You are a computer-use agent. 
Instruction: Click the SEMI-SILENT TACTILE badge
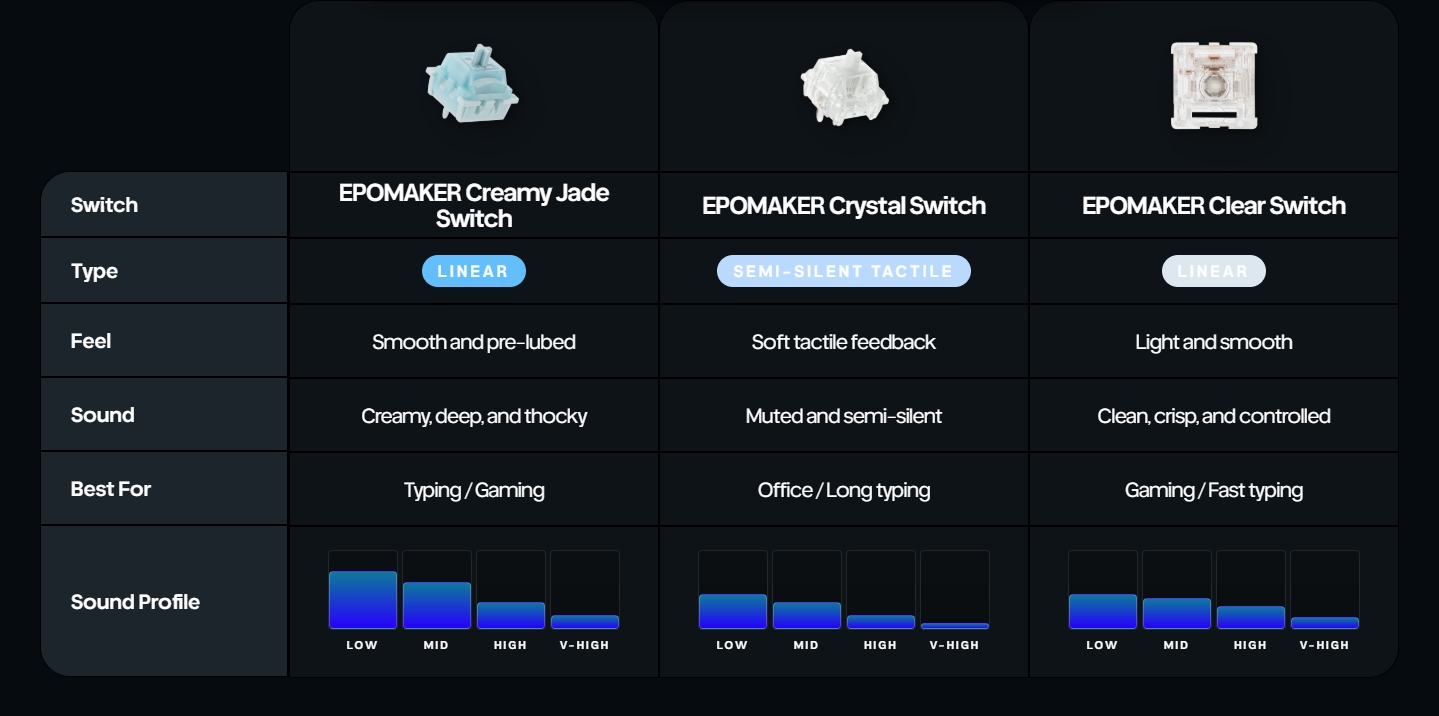[844, 271]
